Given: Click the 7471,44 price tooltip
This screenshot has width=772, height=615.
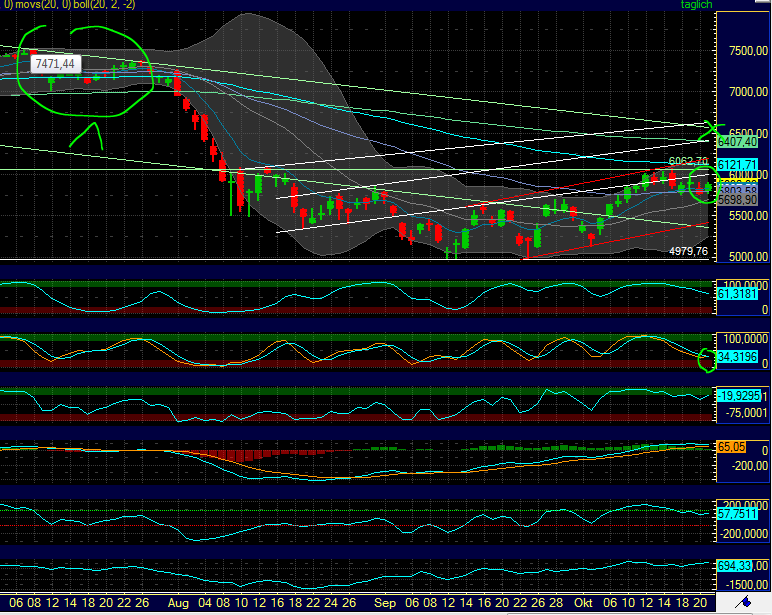Looking at the screenshot, I should [x=57, y=63].
